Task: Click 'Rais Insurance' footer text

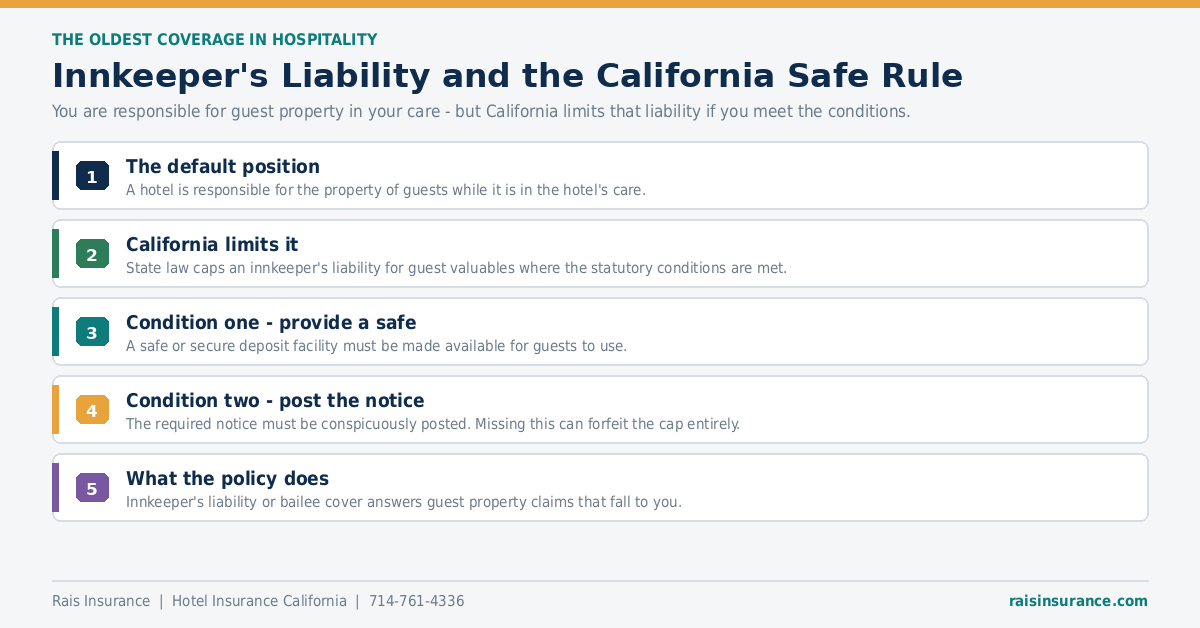Action: [101, 601]
